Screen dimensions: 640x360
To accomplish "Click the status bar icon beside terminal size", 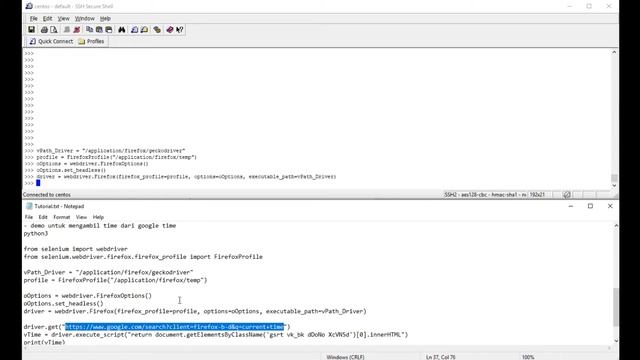I will [x=567, y=195].
